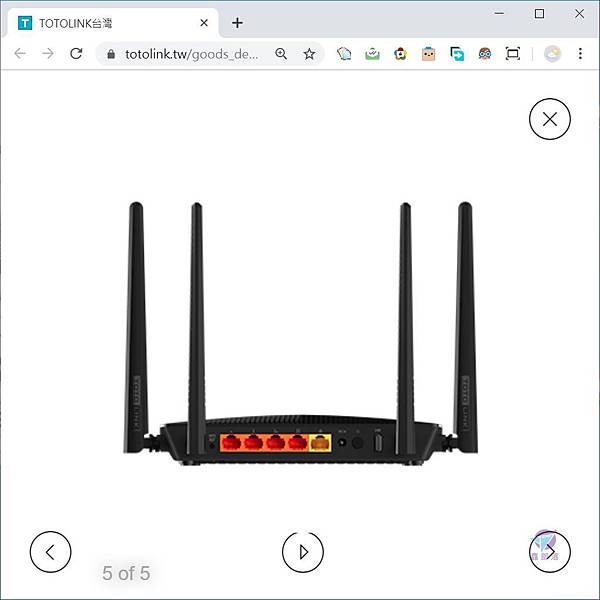600x600 pixels.
Task: Open the browser zoom magnifier icon
Action: coord(281,54)
